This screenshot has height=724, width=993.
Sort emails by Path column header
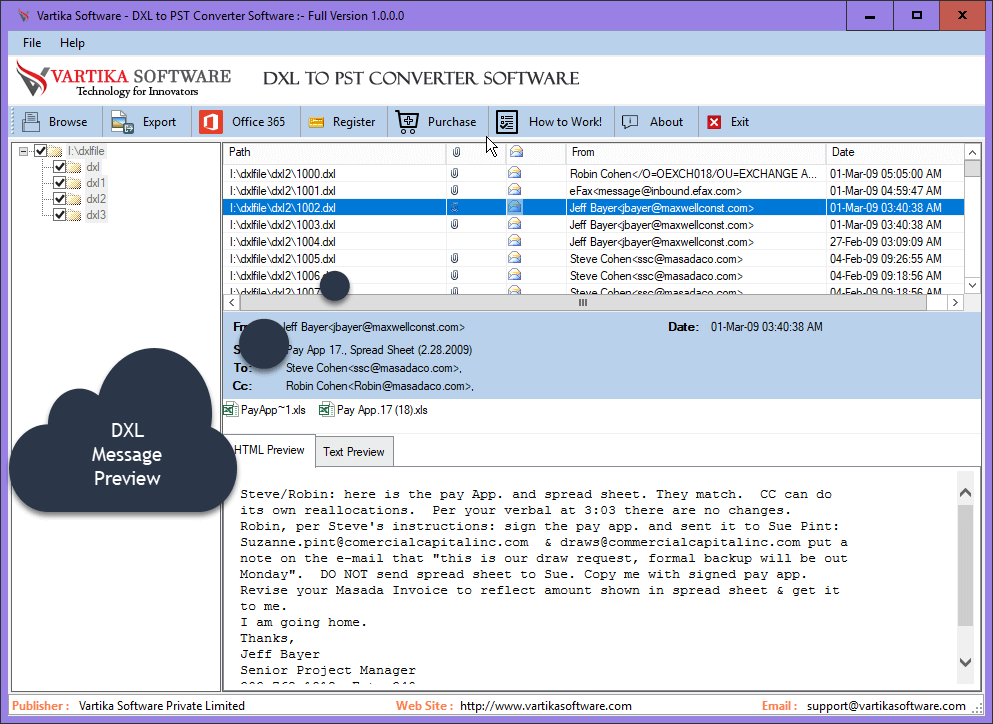click(x=335, y=152)
